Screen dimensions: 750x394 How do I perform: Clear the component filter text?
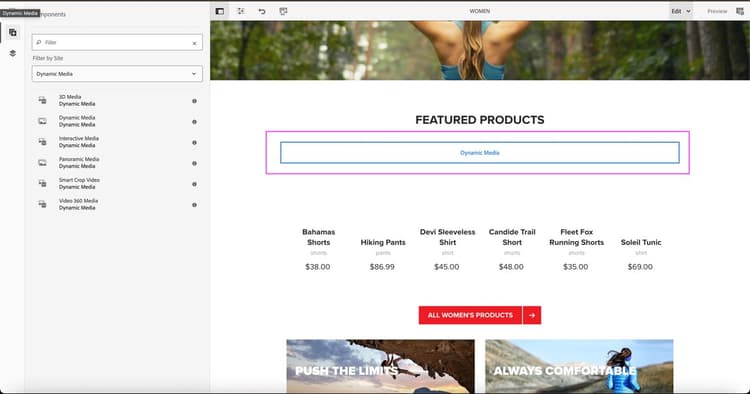194,43
